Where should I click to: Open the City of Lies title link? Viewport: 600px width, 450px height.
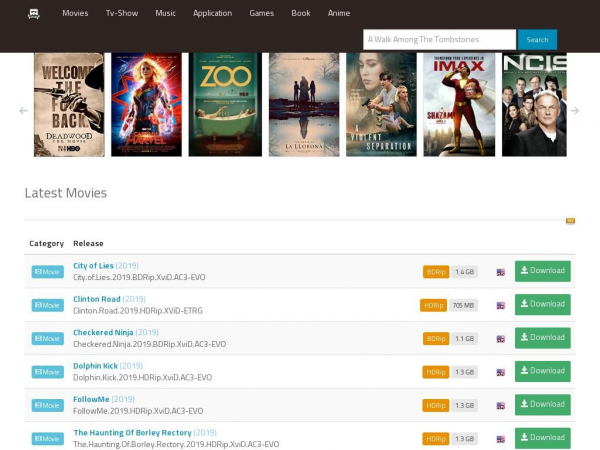(x=93, y=266)
